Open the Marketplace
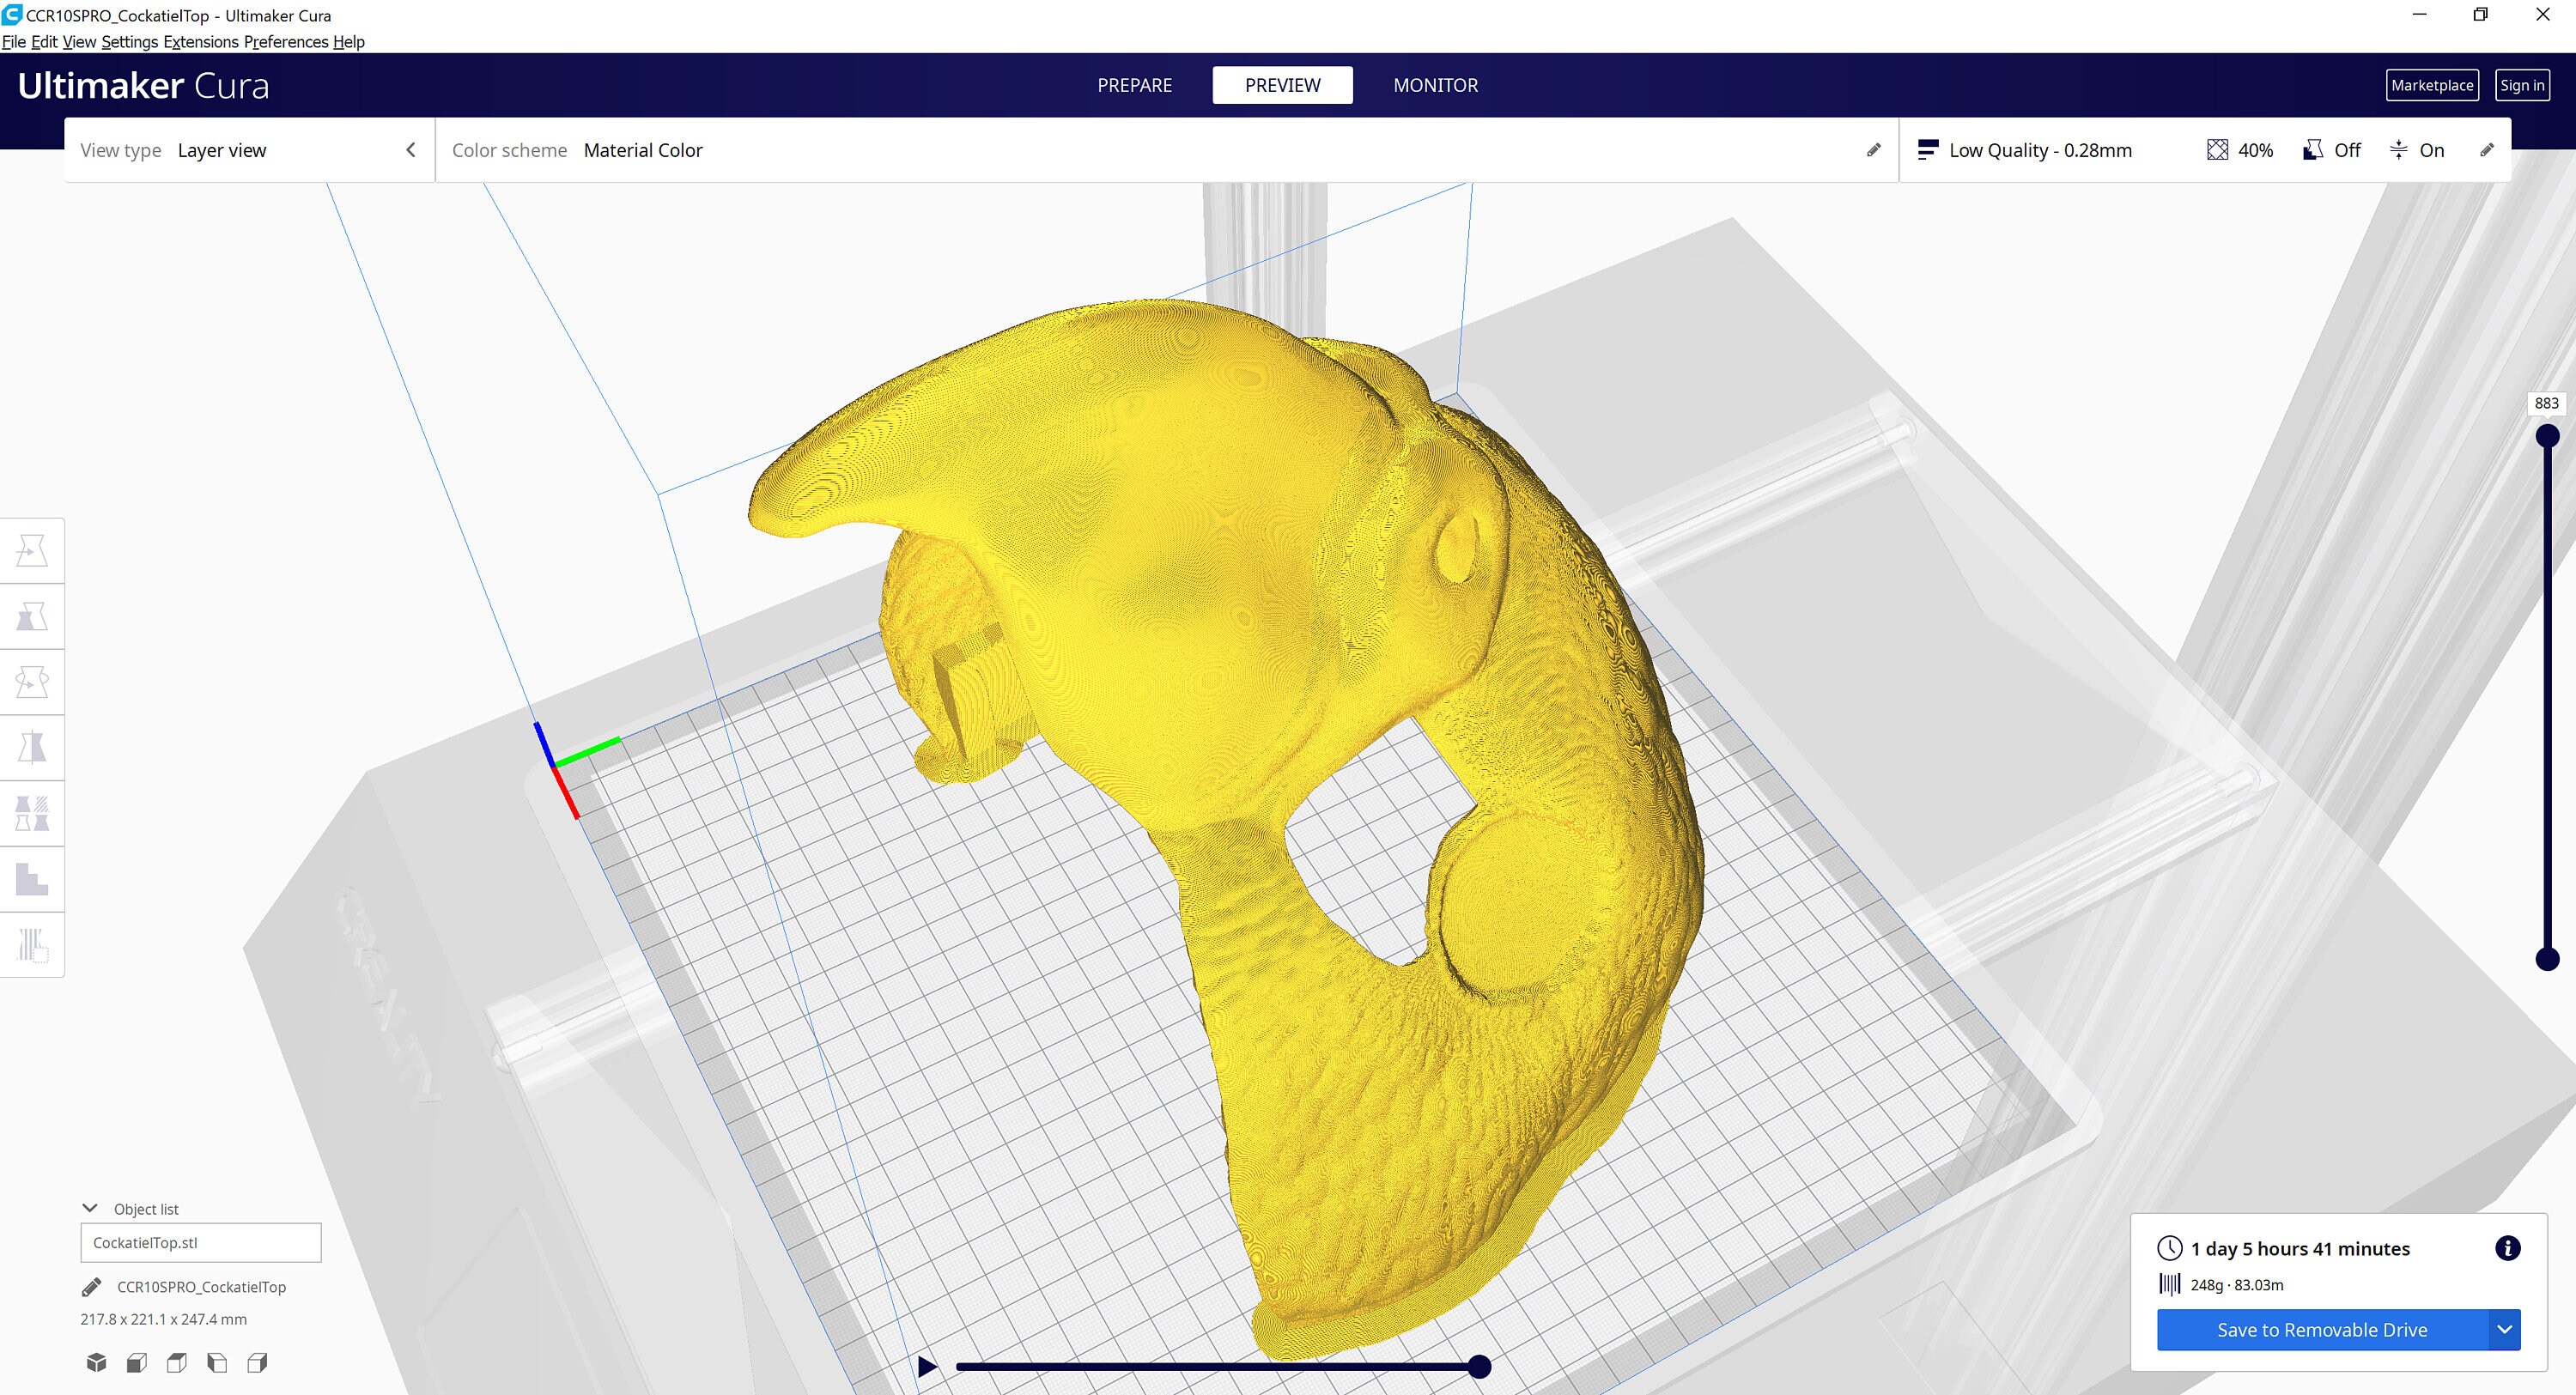 click(2433, 85)
